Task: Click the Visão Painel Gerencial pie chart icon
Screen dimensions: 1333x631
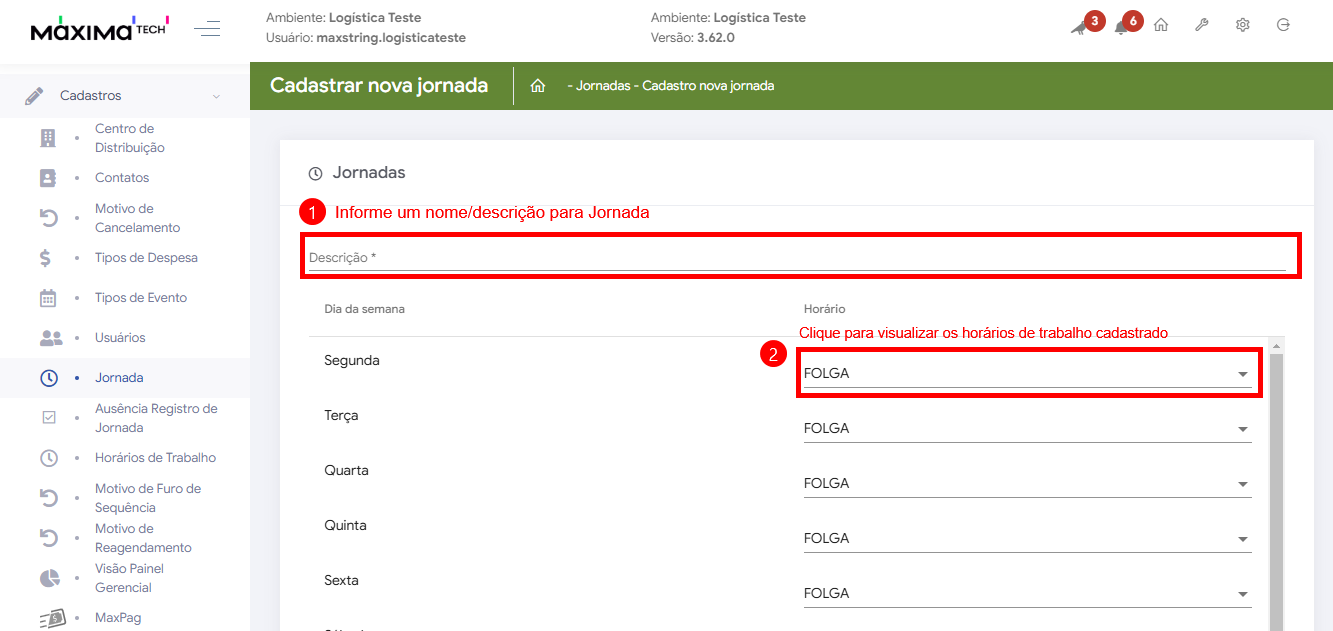Action: 48,578
